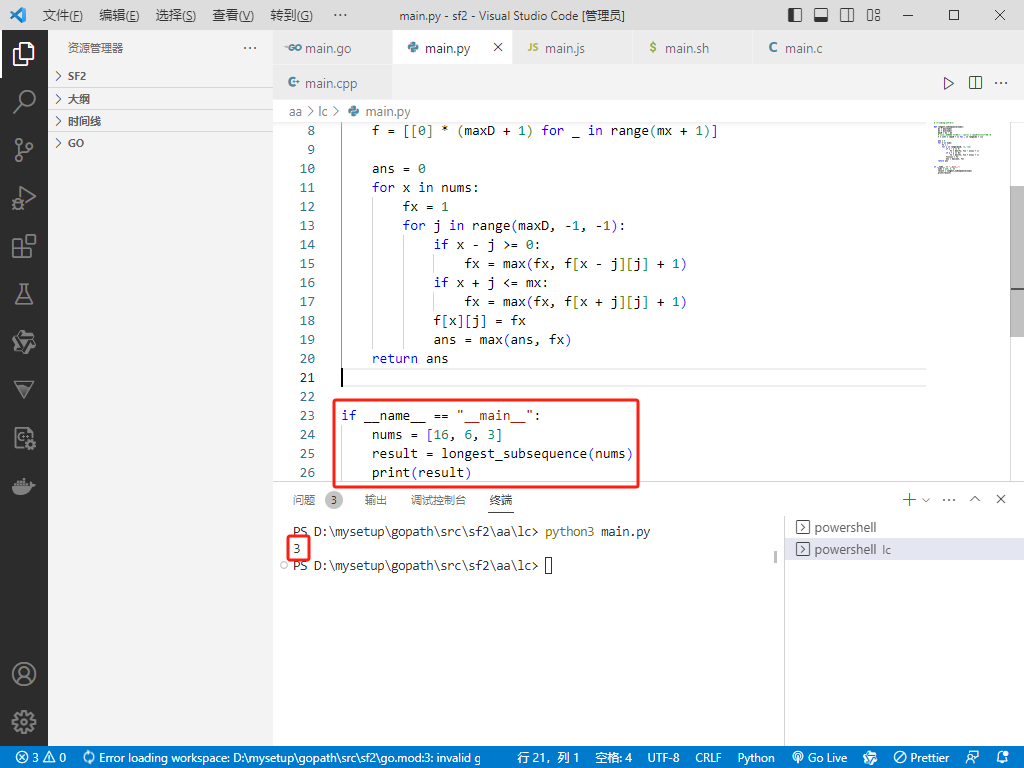Select the powershell lc terminal entry
Screen dimensions: 1024x768
pos(904,549)
